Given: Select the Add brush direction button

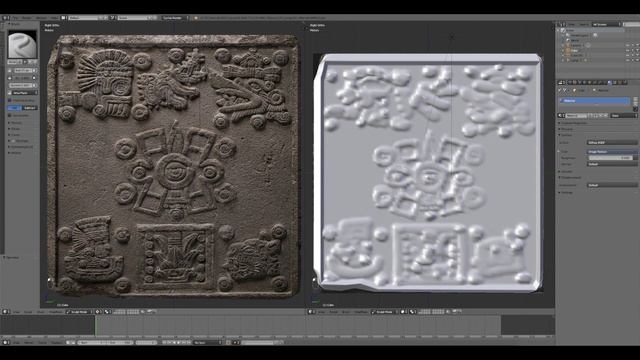Looking at the screenshot, I should click(14, 108).
